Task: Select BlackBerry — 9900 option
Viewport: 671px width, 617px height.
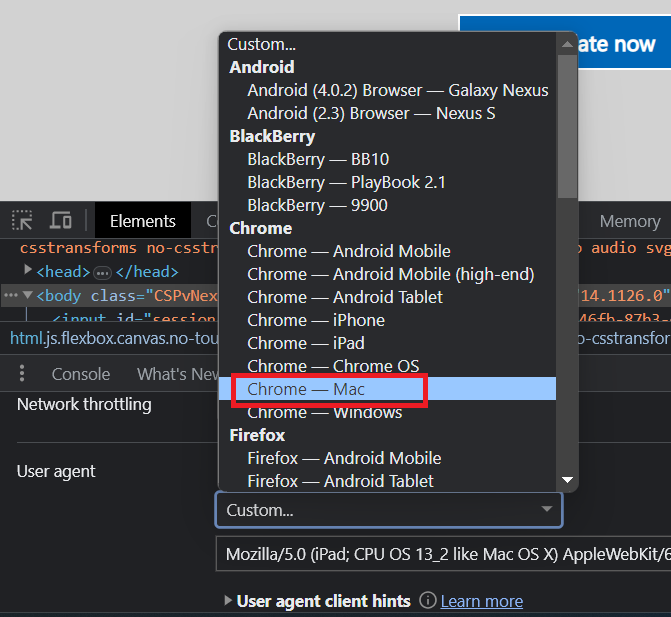Action: pos(387,205)
